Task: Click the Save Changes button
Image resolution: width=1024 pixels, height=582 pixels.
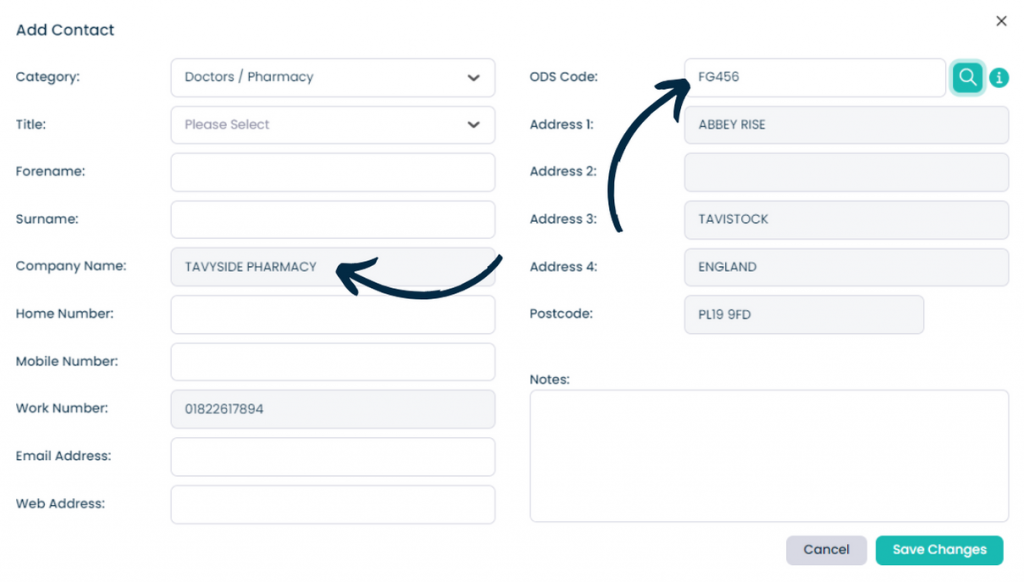Action: [x=939, y=550]
